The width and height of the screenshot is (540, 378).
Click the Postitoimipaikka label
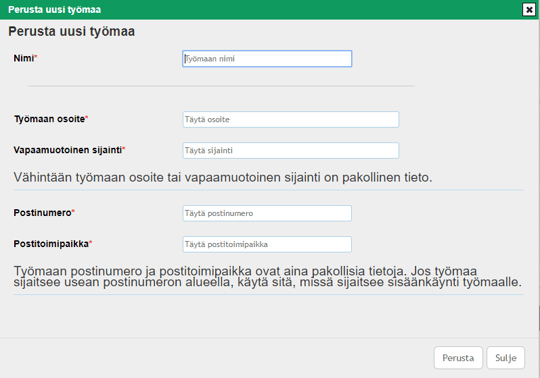51,244
